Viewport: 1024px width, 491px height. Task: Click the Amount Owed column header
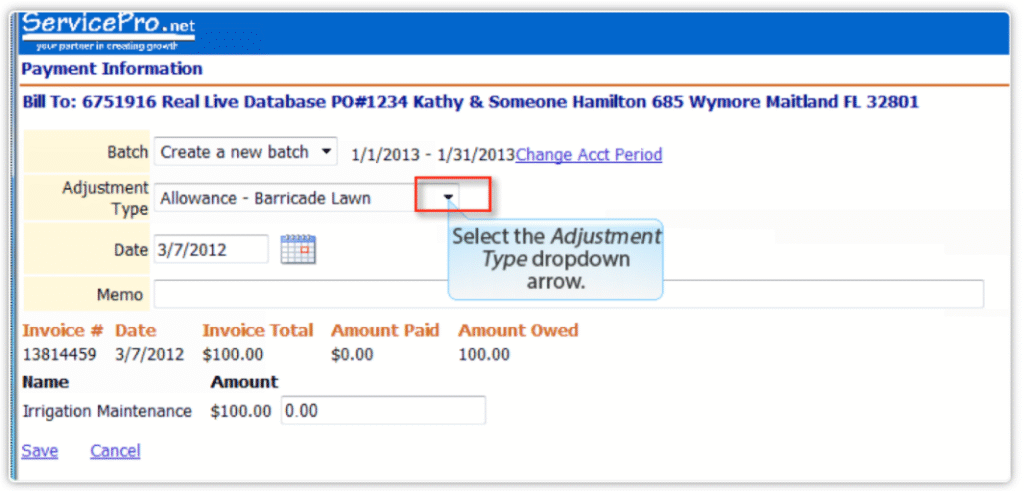point(518,330)
